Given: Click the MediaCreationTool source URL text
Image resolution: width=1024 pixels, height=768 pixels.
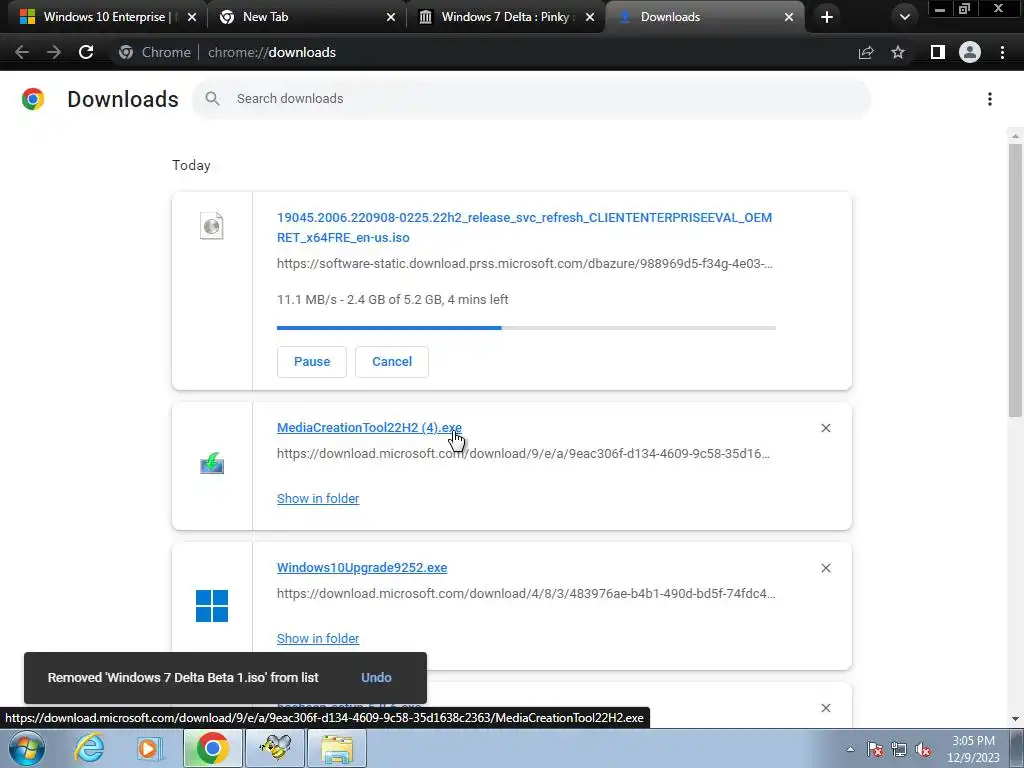Looking at the screenshot, I should [x=523, y=453].
